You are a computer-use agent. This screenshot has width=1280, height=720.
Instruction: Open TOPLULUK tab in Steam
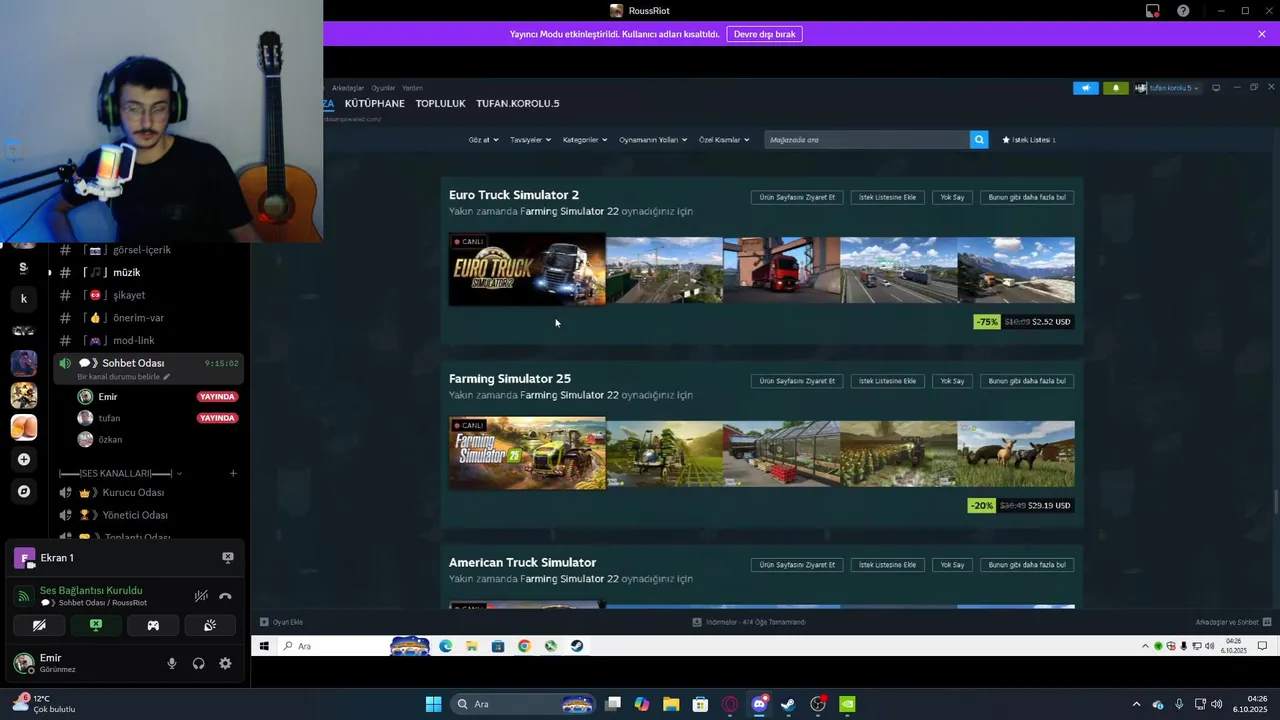pos(441,103)
